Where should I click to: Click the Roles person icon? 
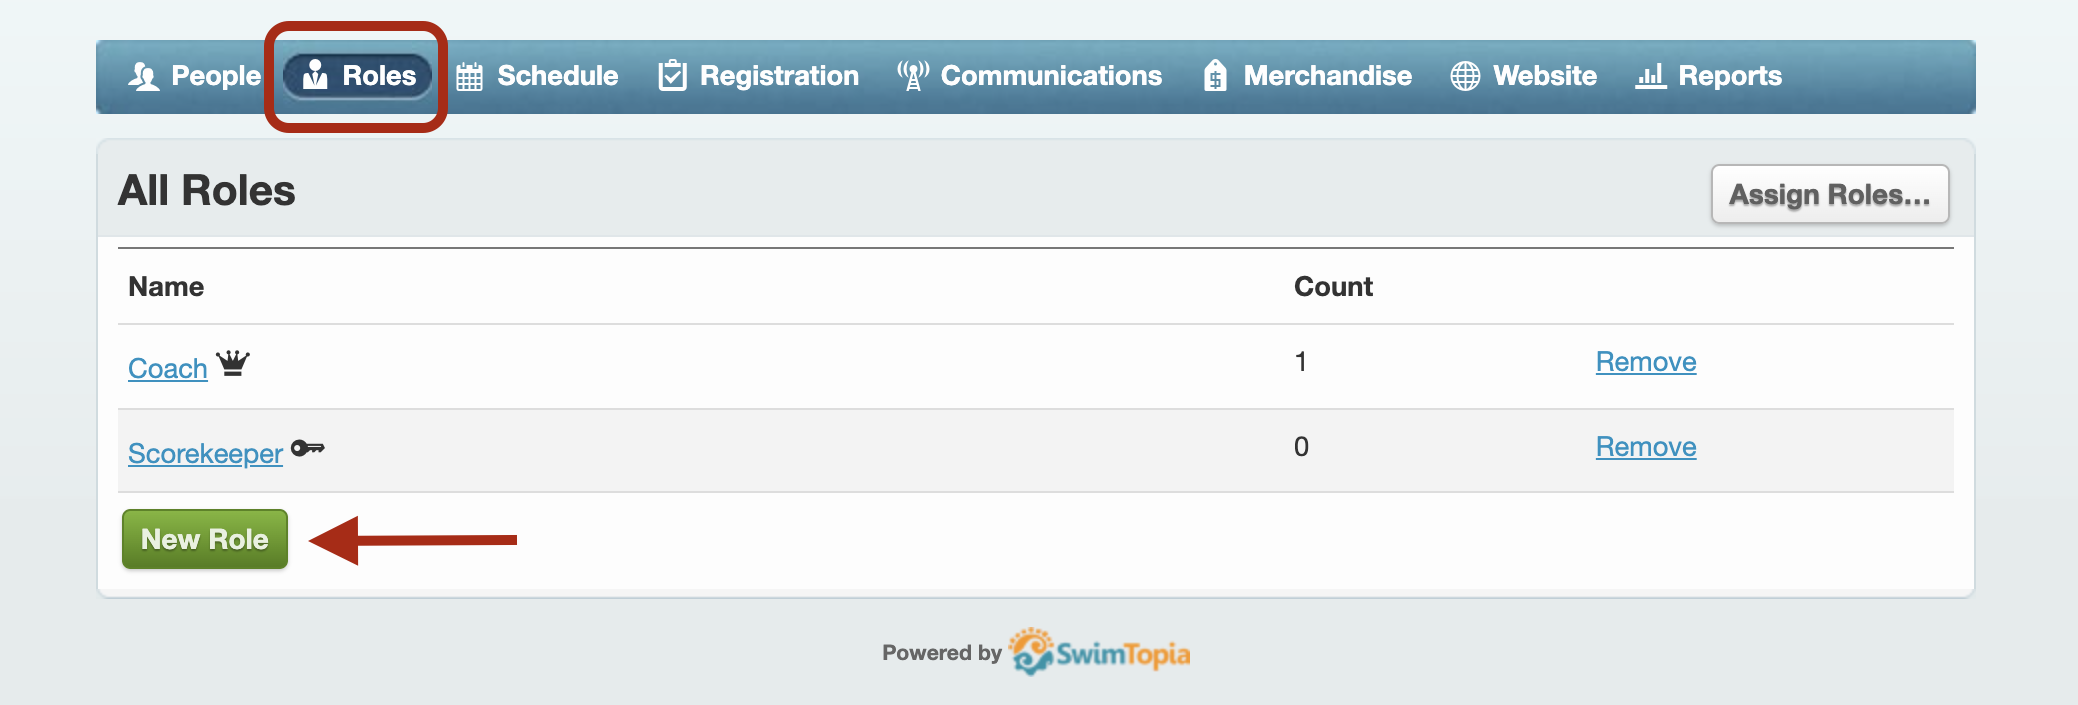pyautogui.click(x=315, y=75)
